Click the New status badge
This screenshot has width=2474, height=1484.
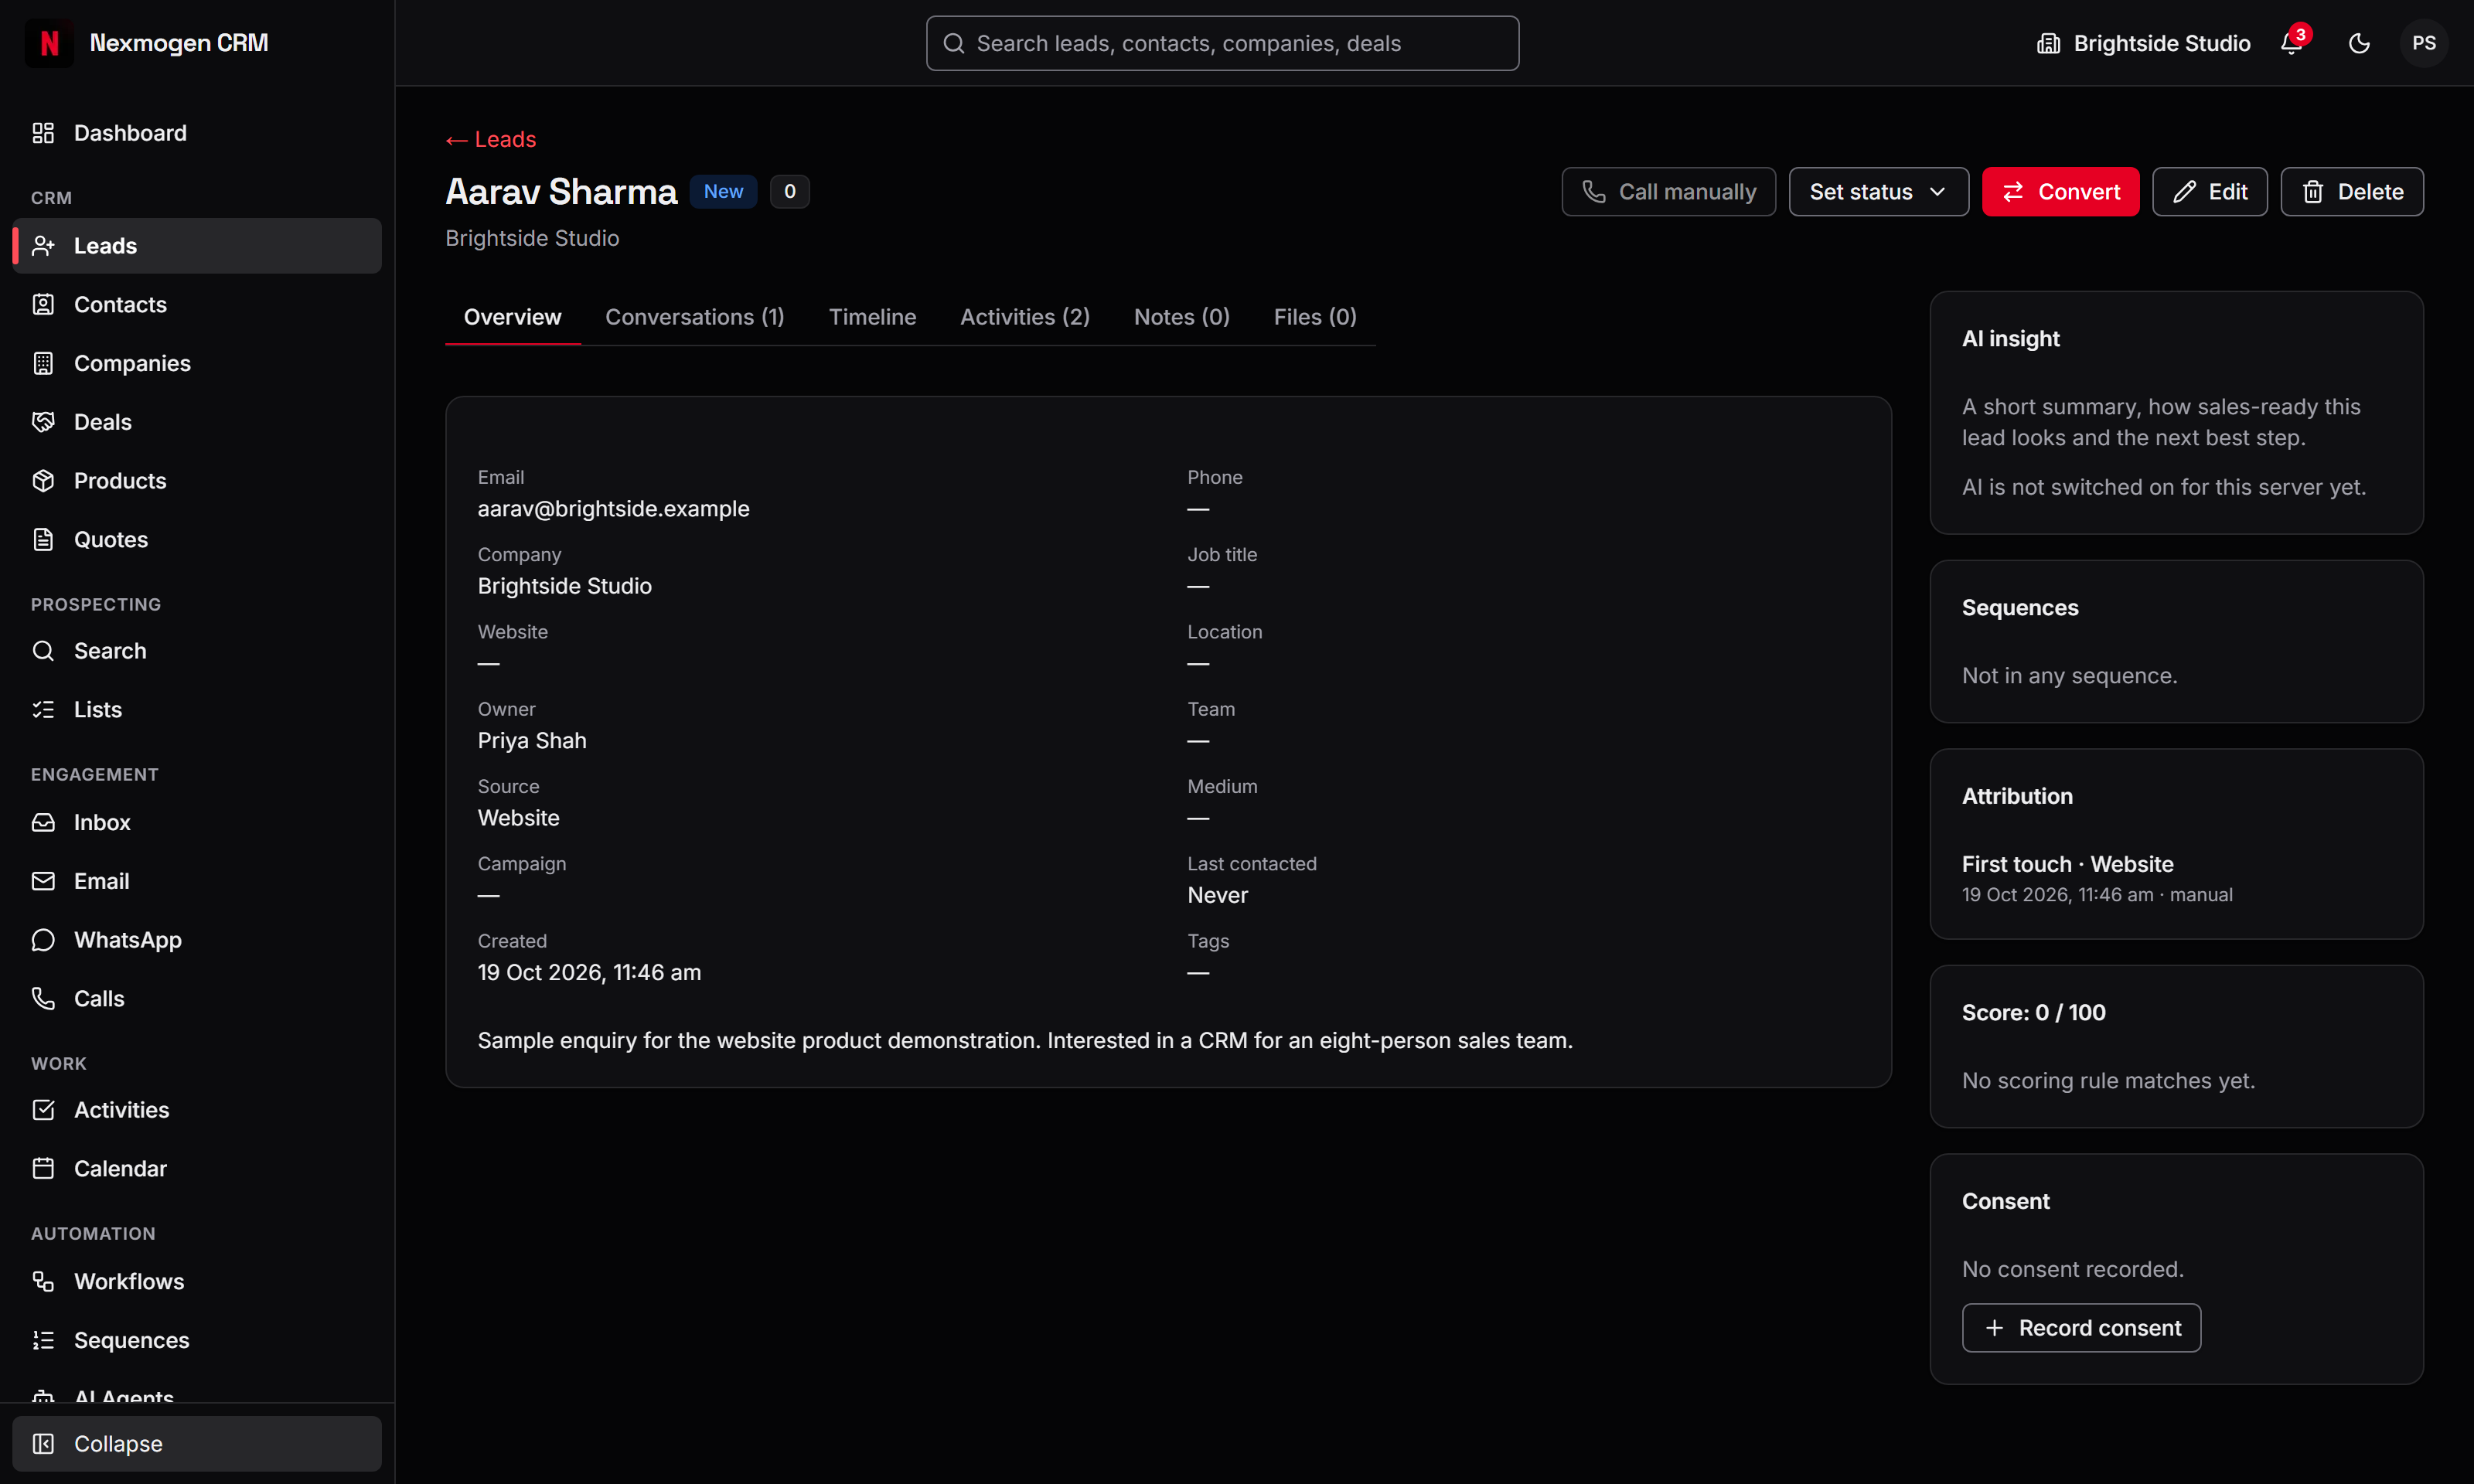tap(723, 191)
